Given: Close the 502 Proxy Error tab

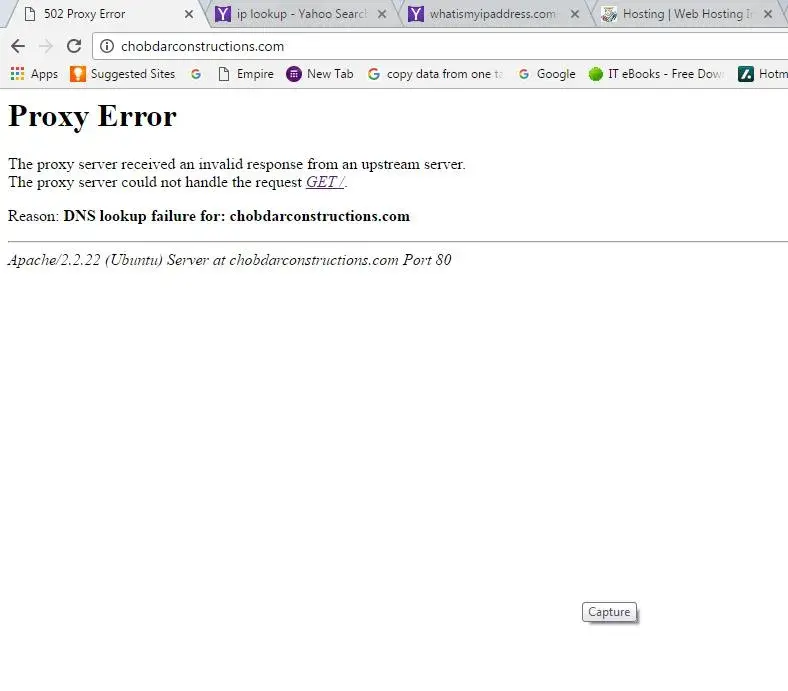Looking at the screenshot, I should point(189,14).
